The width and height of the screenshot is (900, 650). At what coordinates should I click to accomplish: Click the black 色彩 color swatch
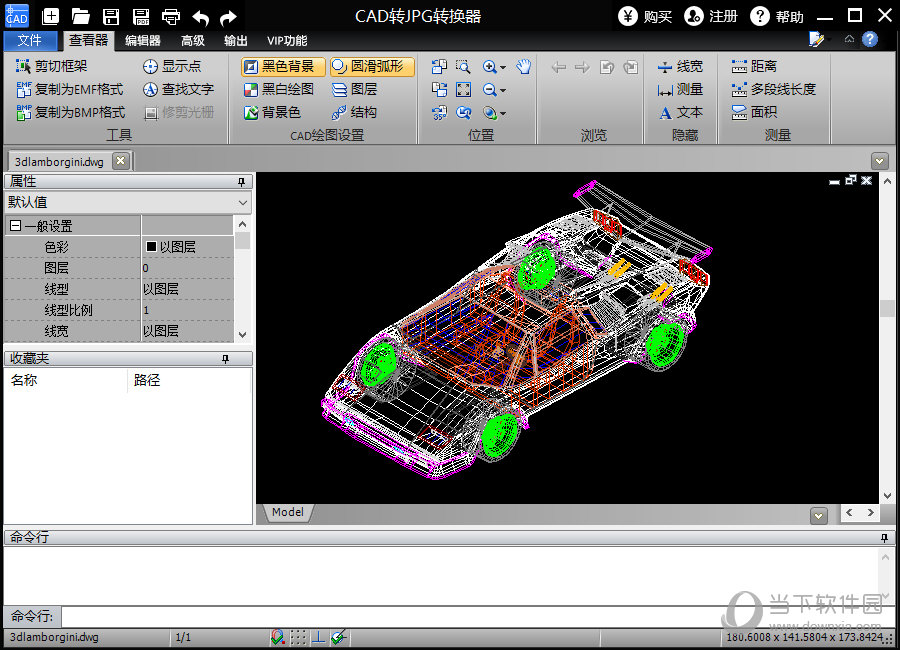(151, 247)
